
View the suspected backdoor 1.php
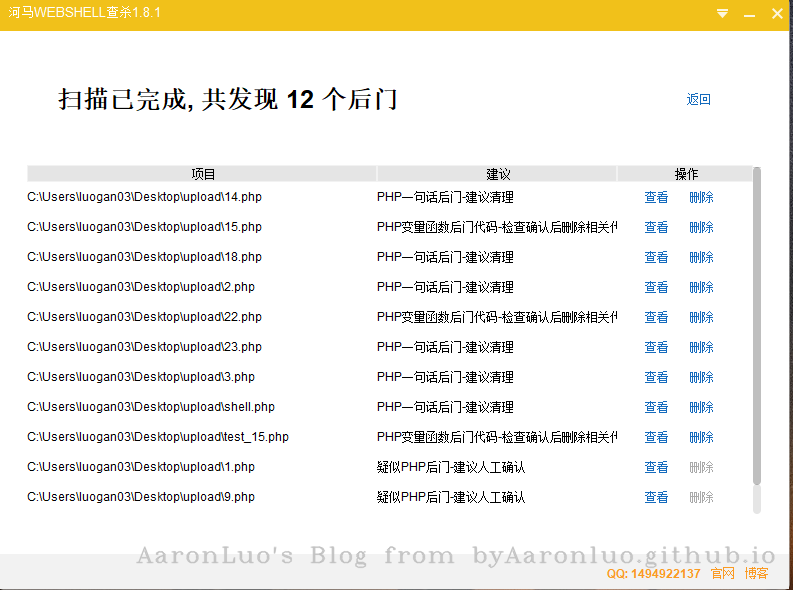pyautogui.click(x=656, y=467)
